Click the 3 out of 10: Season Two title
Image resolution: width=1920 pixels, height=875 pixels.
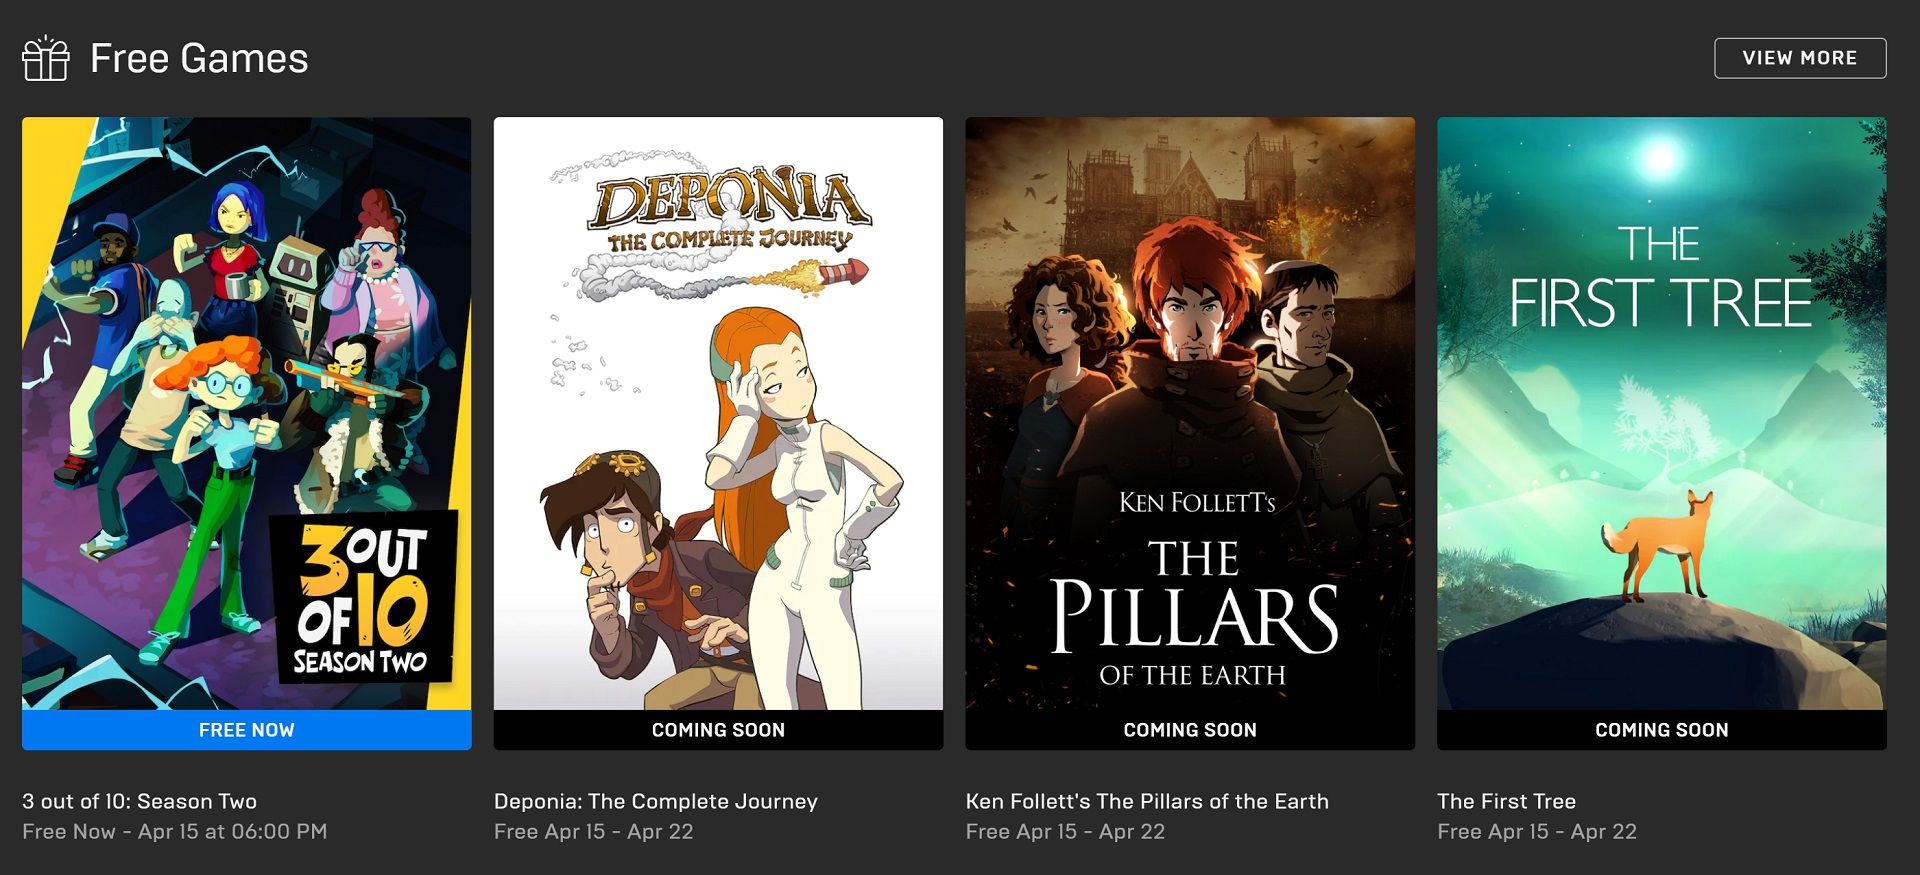pyautogui.click(x=140, y=801)
